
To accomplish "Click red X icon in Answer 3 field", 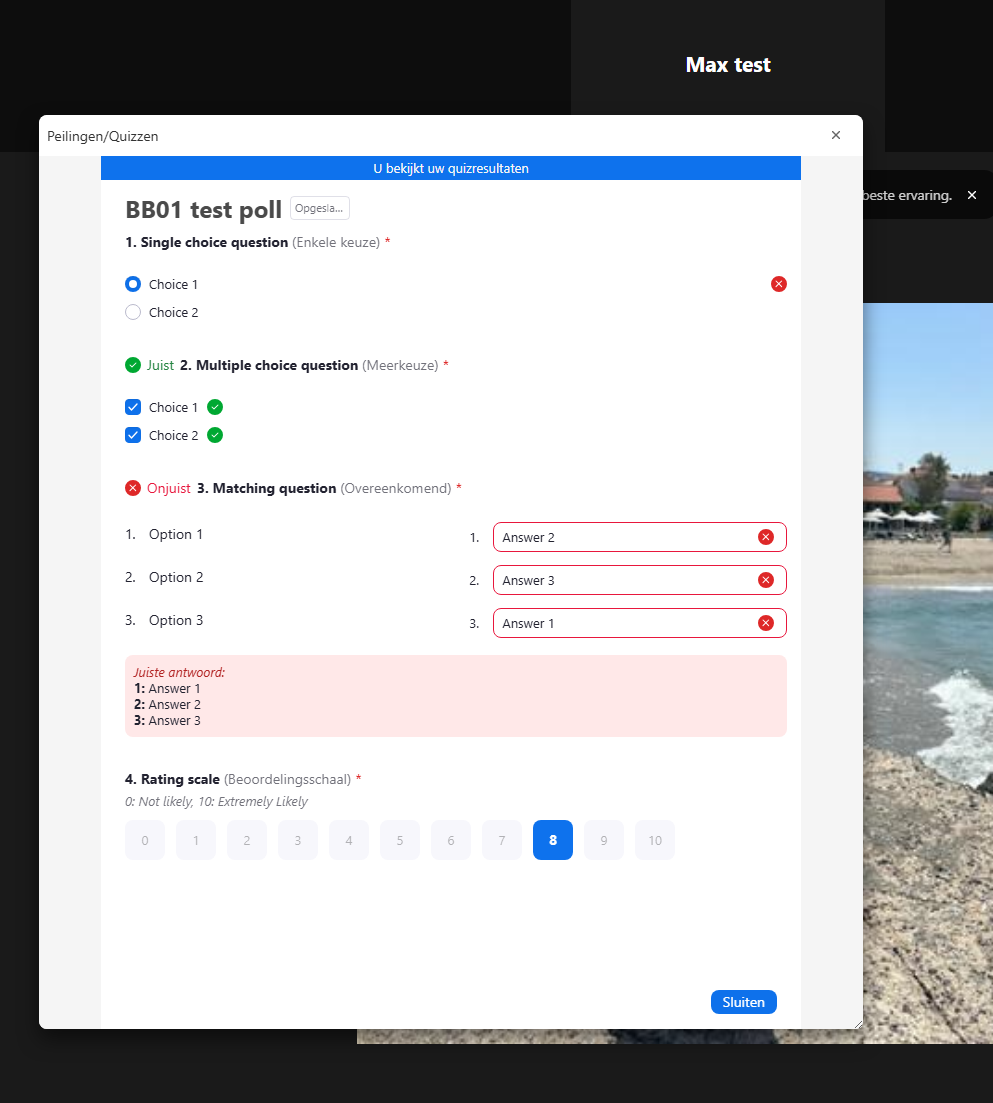I will click(766, 580).
